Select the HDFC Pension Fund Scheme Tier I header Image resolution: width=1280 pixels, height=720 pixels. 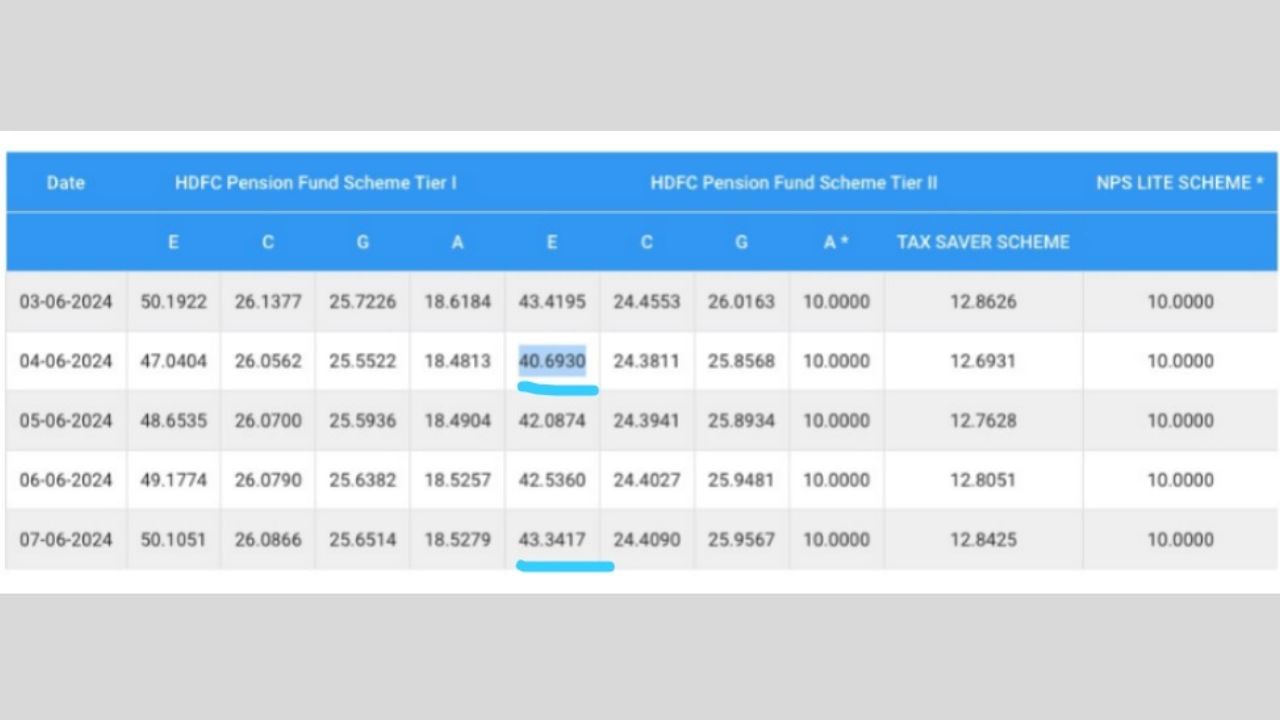point(316,183)
